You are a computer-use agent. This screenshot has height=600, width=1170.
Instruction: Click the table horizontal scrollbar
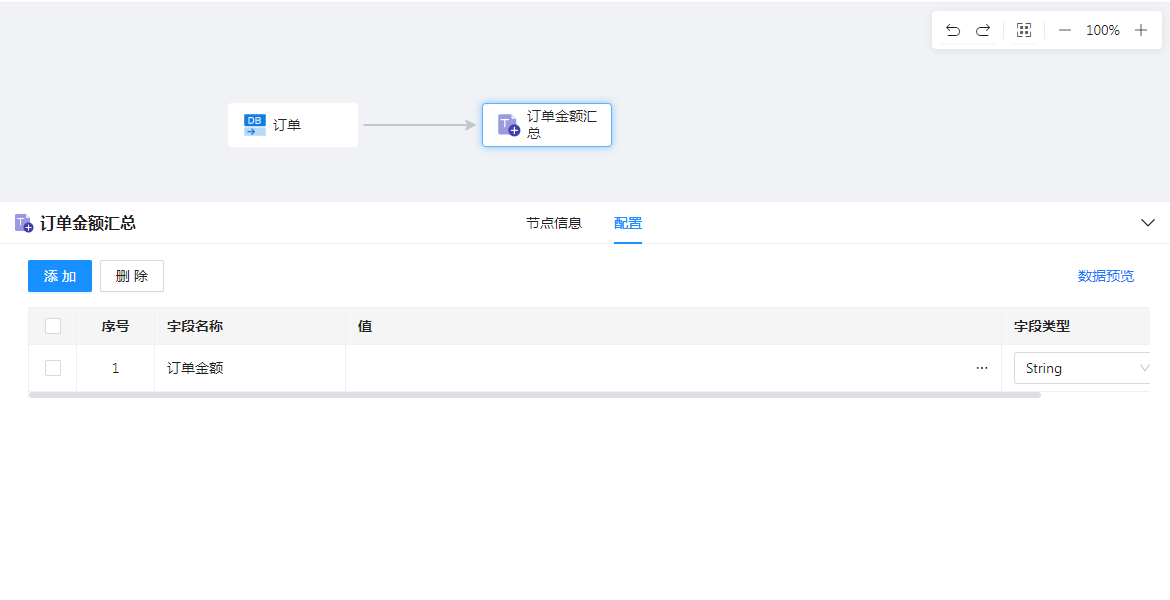click(x=535, y=395)
